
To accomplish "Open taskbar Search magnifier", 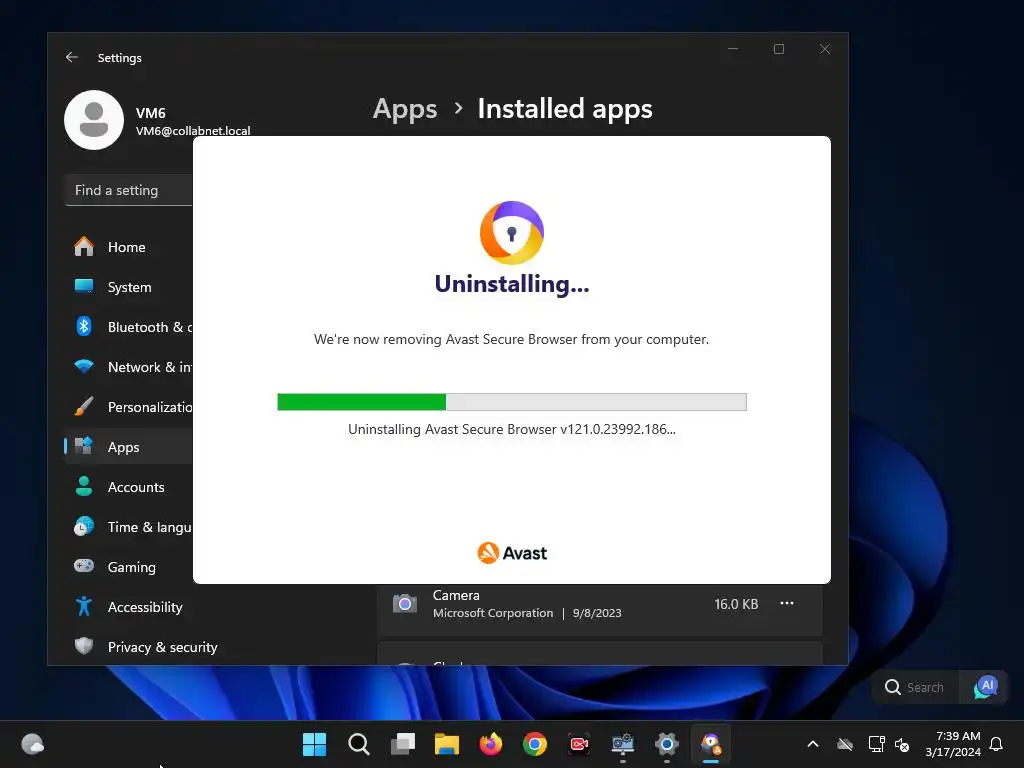I will pos(359,744).
